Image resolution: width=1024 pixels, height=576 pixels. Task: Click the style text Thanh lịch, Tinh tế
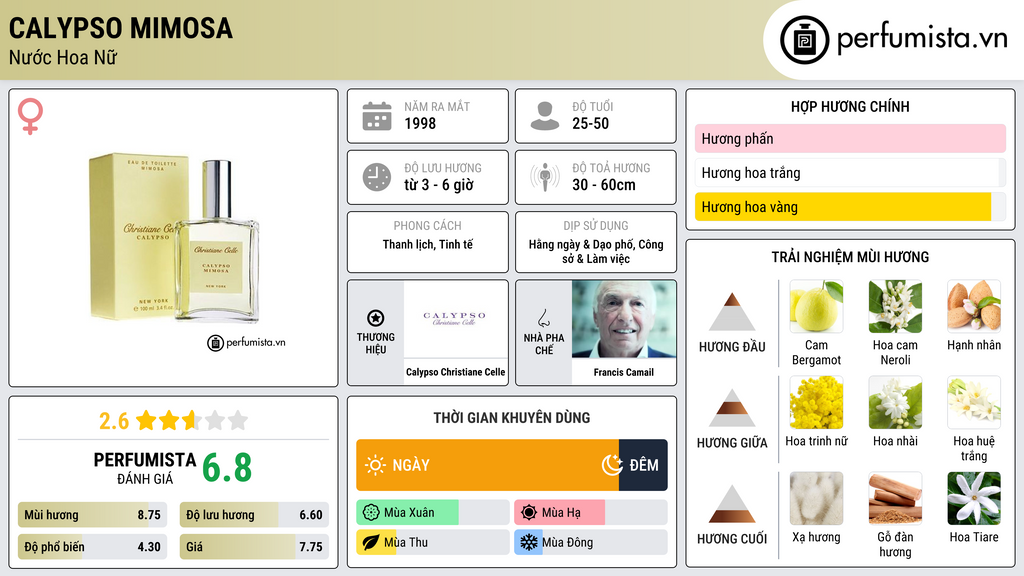coord(428,245)
